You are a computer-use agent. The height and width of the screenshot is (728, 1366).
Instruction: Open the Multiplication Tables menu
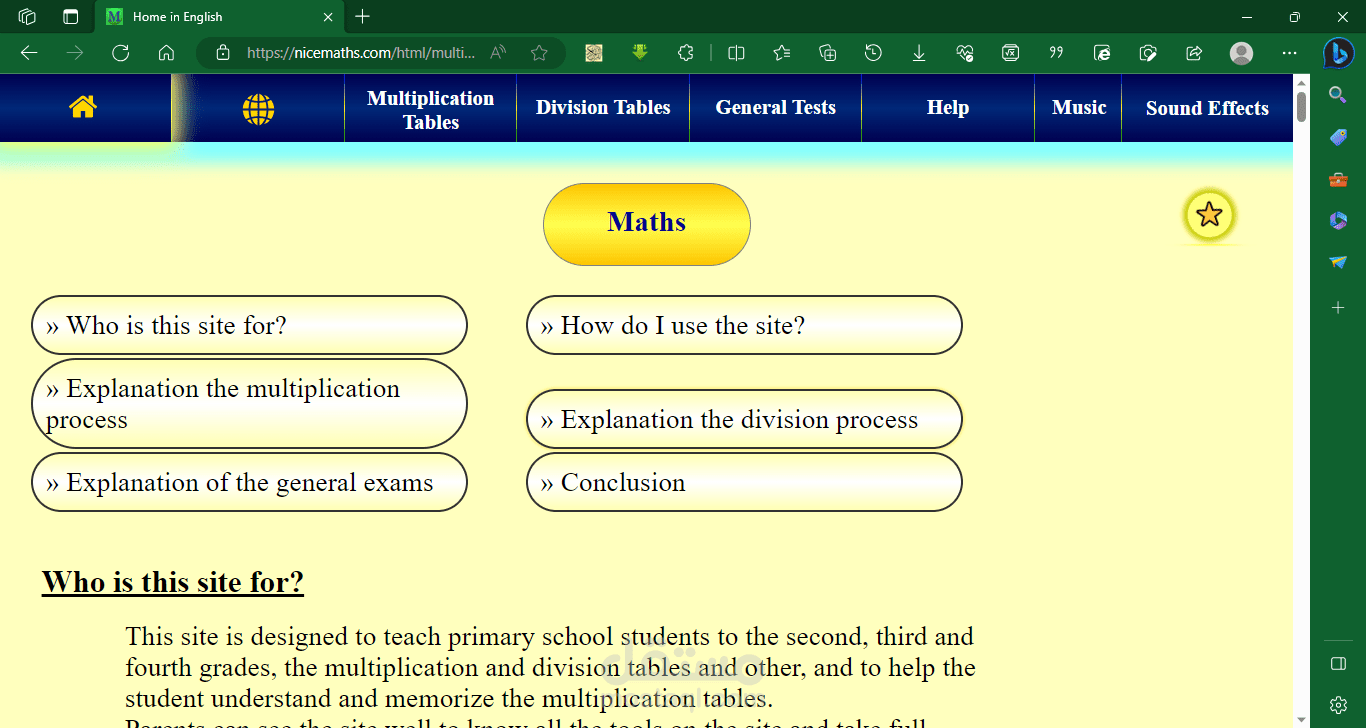coord(430,109)
